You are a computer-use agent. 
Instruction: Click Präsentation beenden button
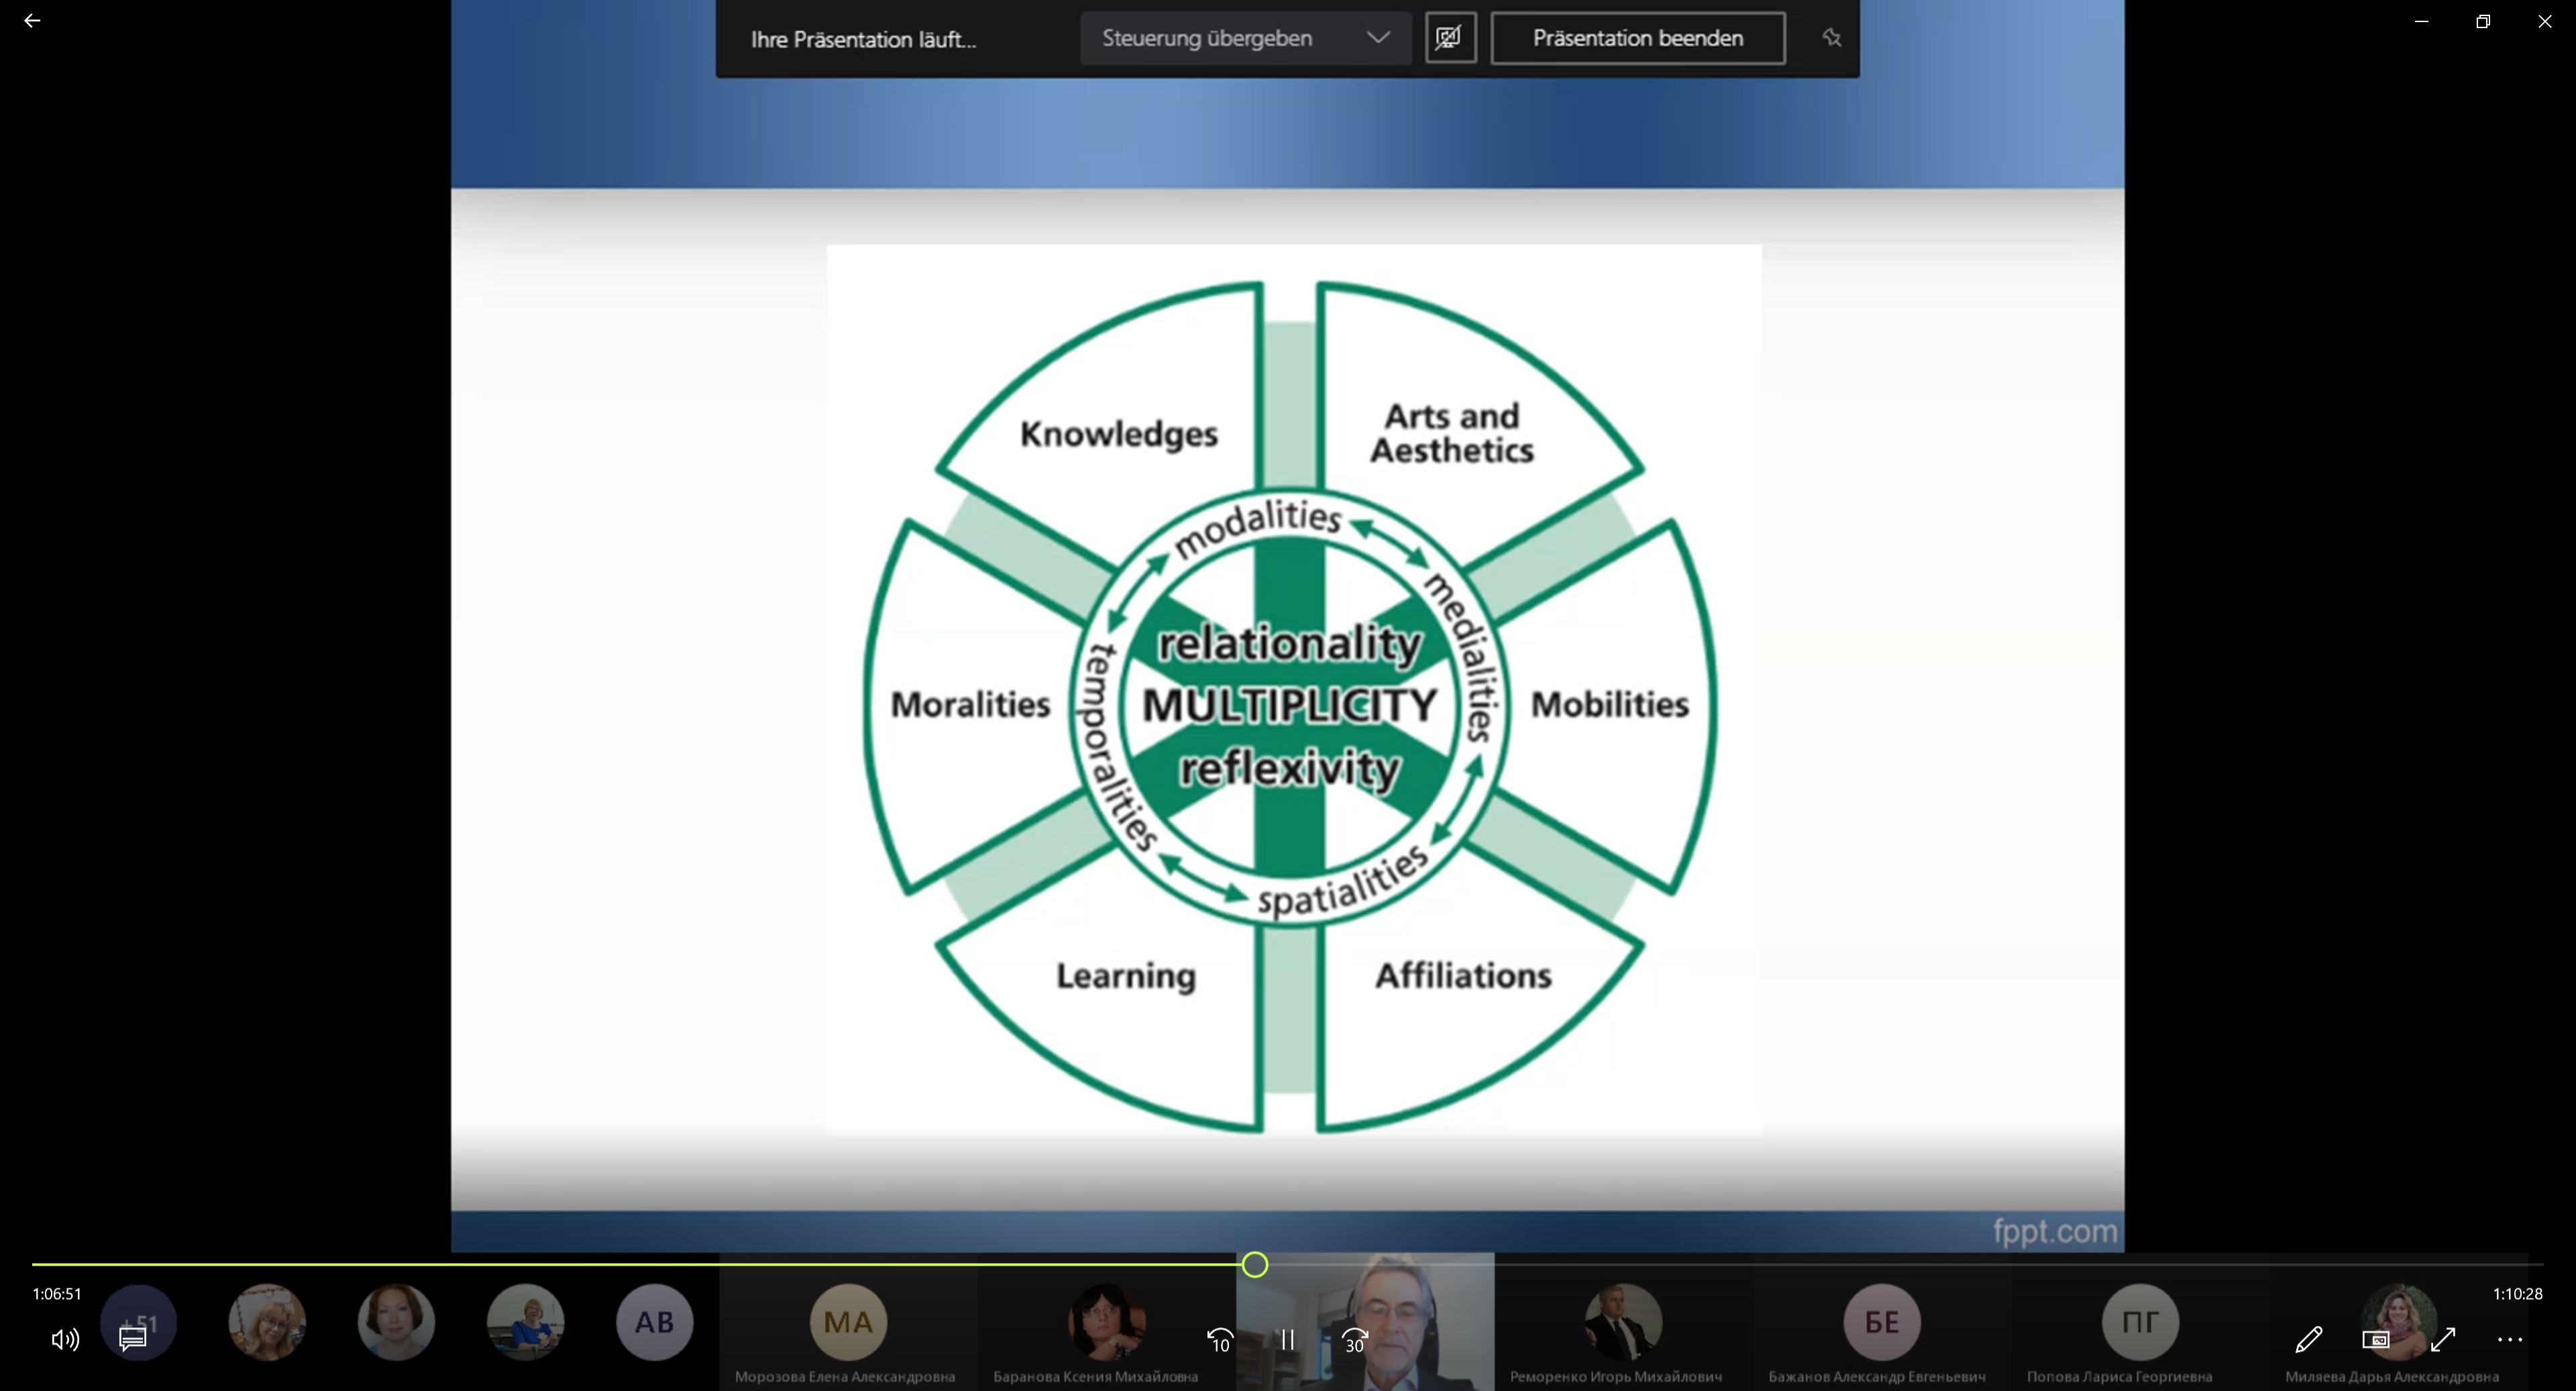(x=1637, y=38)
